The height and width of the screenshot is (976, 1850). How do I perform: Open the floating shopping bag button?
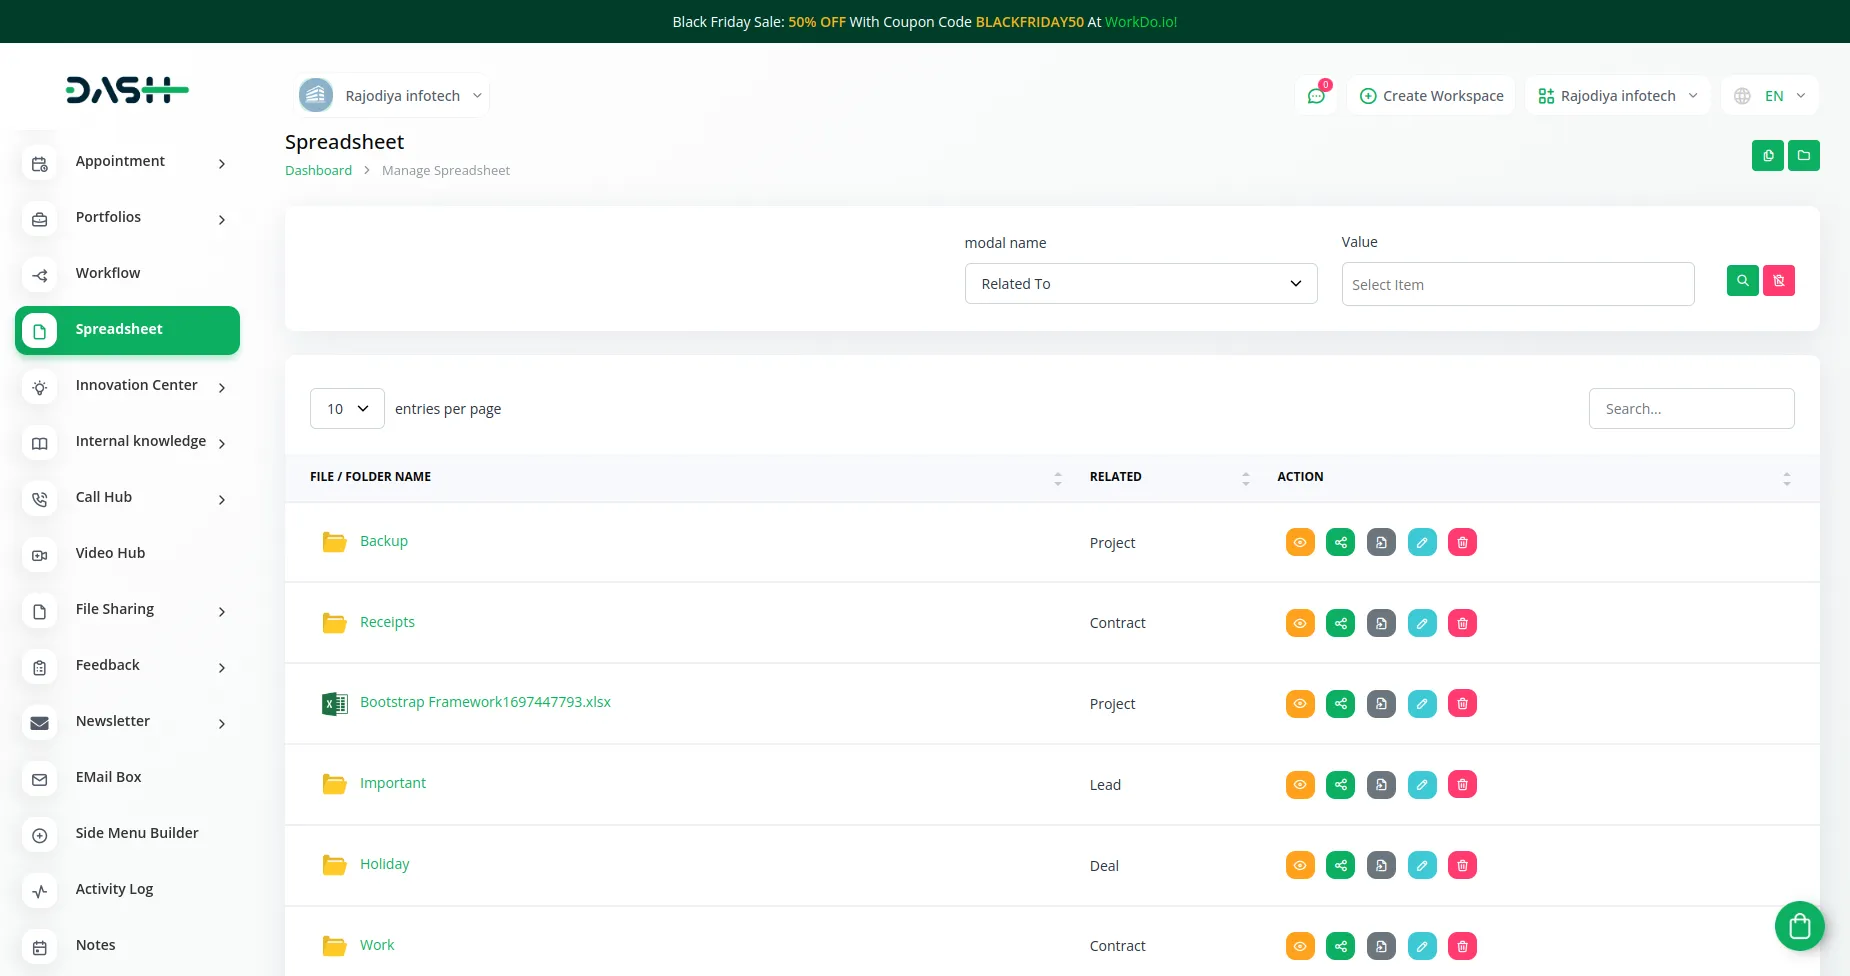click(x=1800, y=926)
